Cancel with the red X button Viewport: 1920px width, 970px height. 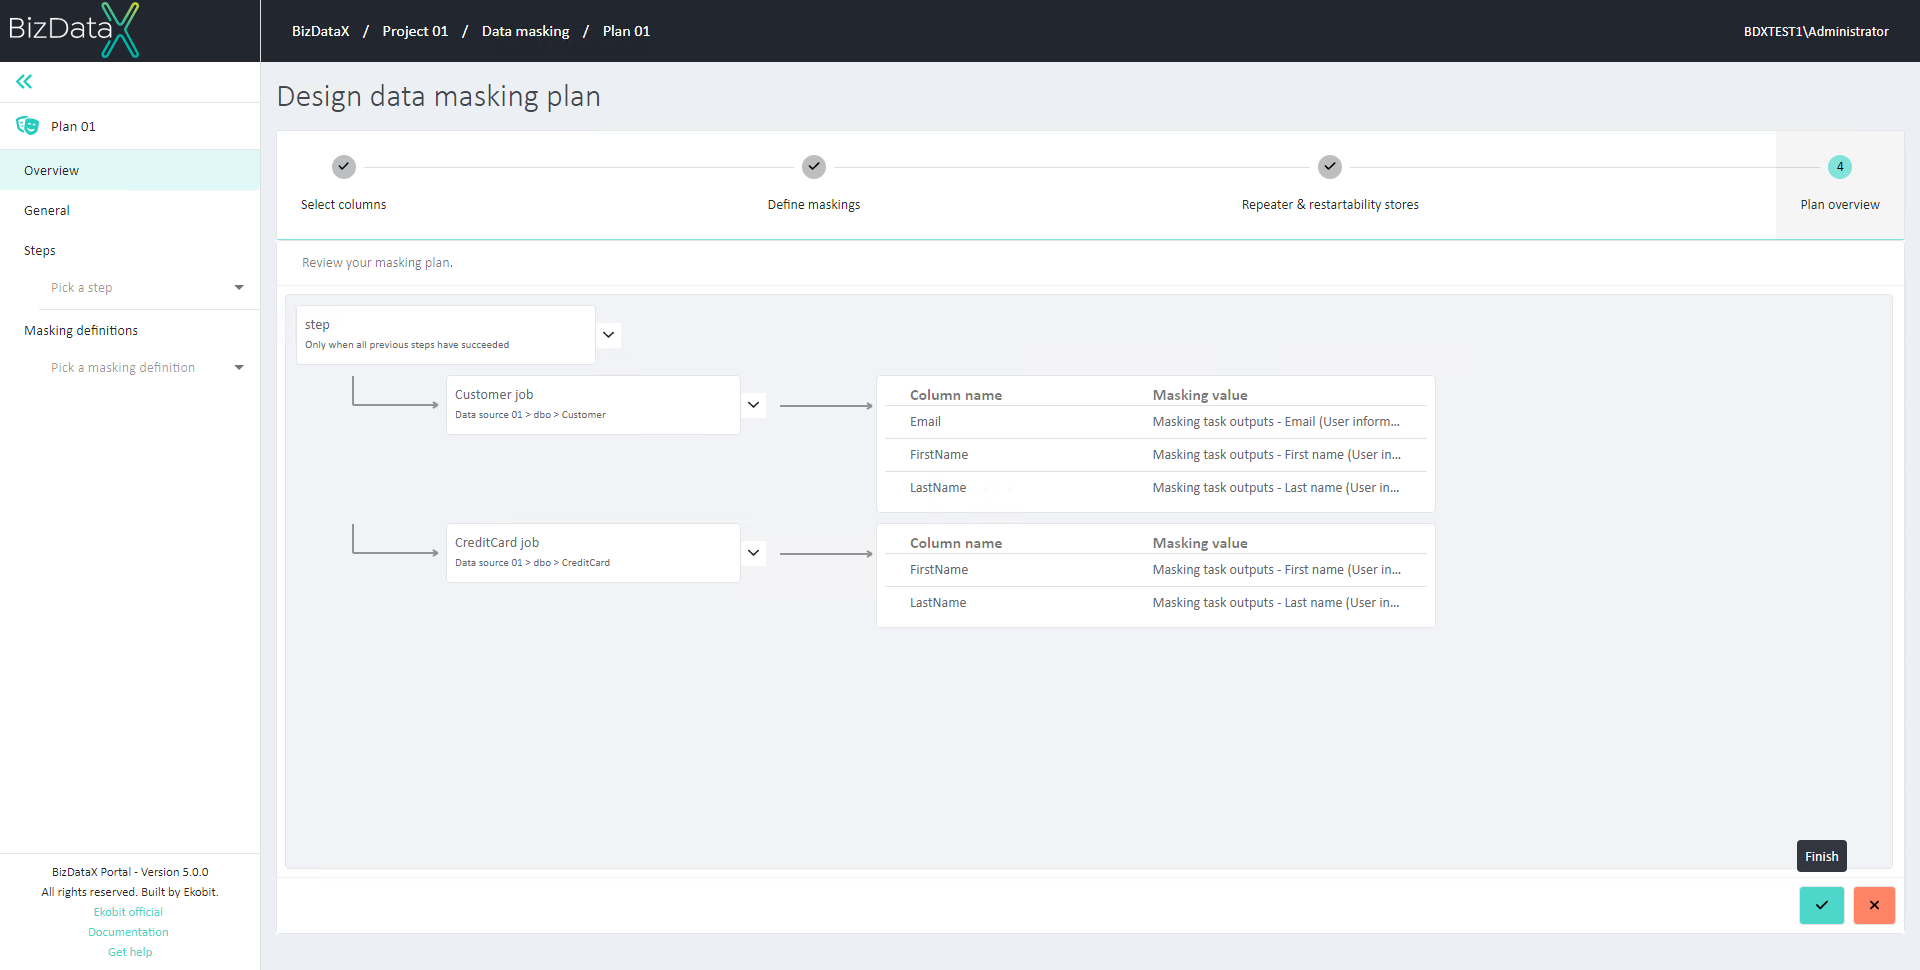click(x=1874, y=905)
